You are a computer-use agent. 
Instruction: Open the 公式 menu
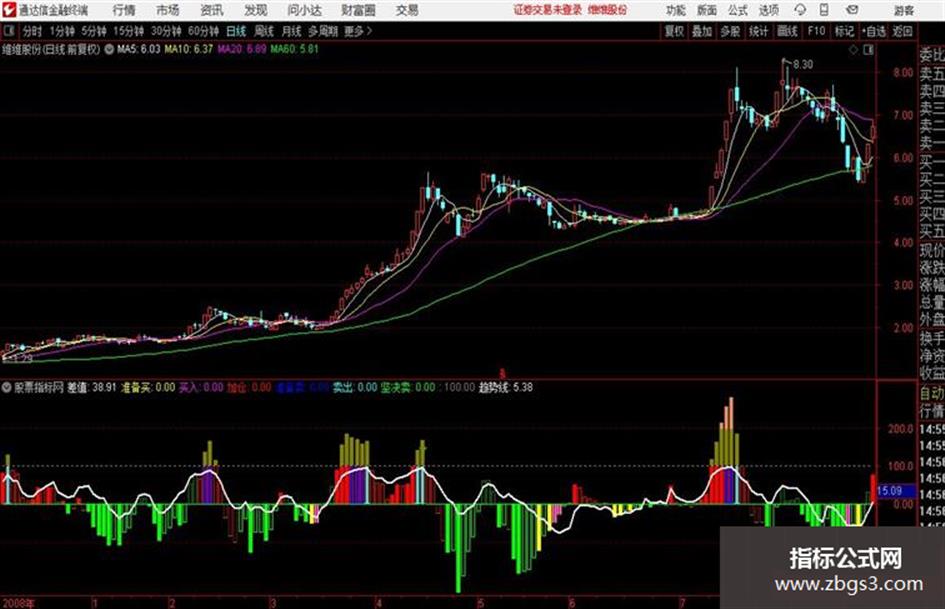(738, 10)
